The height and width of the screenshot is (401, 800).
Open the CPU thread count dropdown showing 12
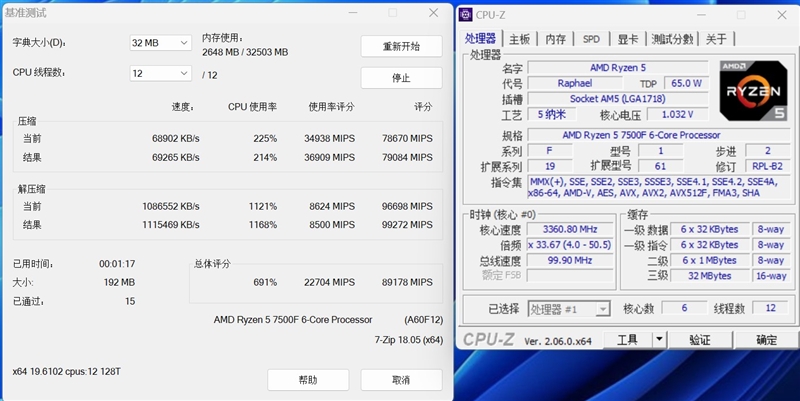tap(160, 73)
